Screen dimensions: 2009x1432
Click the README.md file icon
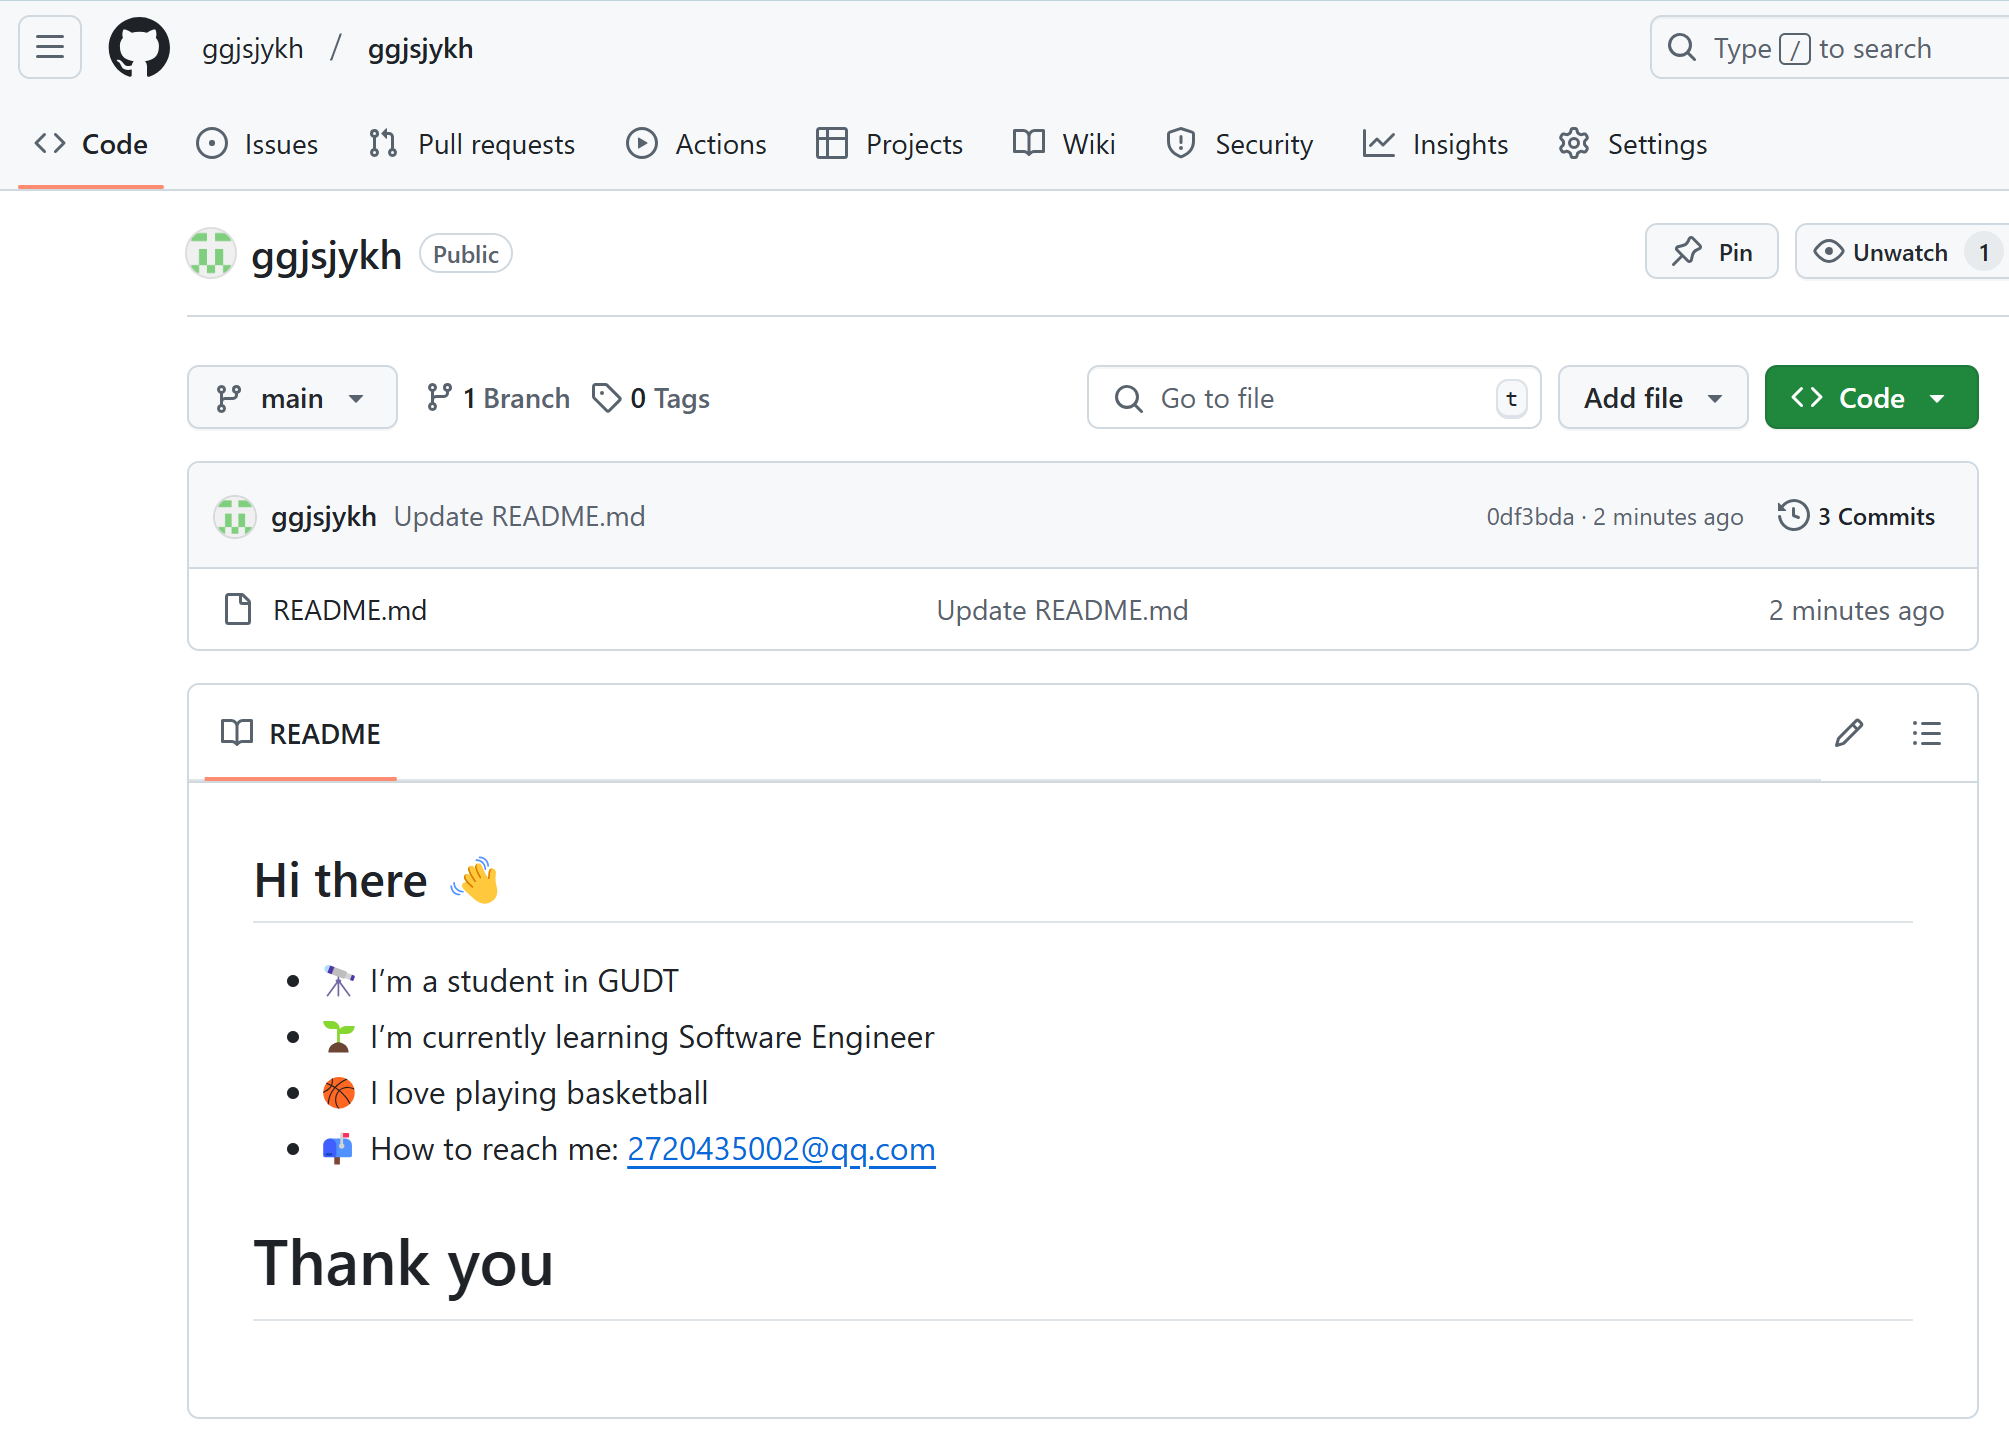(x=238, y=609)
